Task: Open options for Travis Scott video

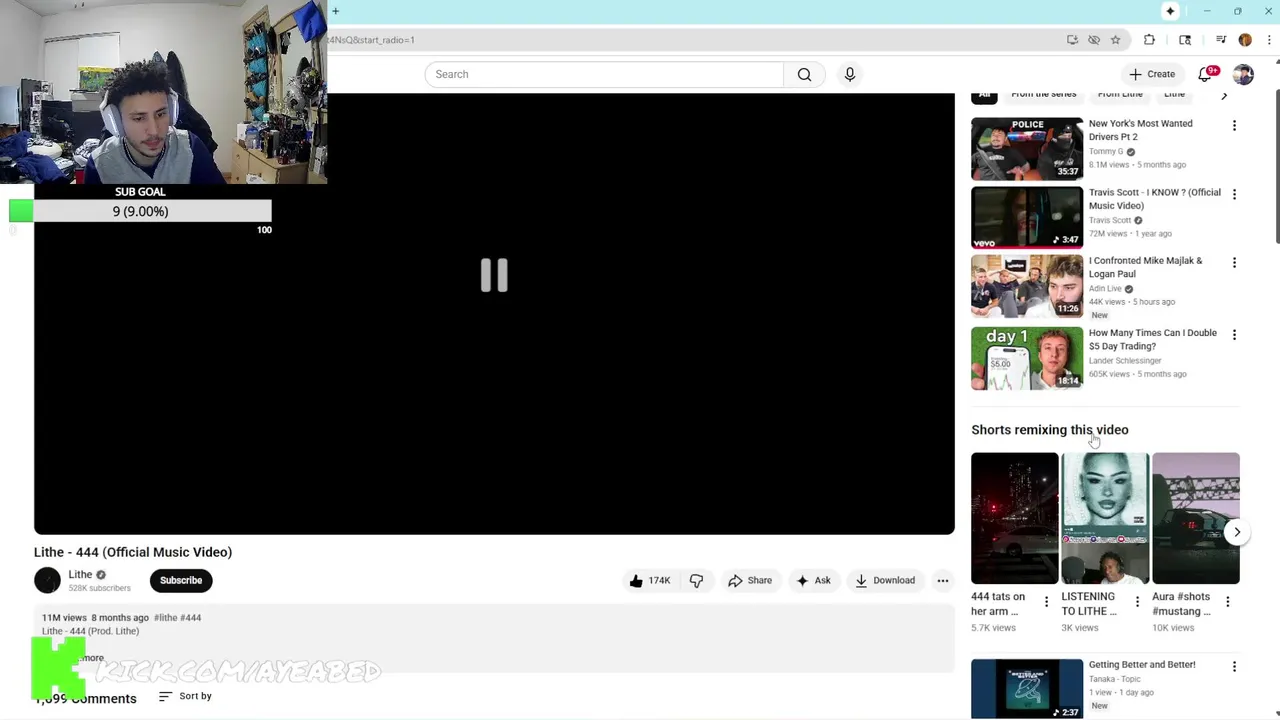Action: 1234,194
